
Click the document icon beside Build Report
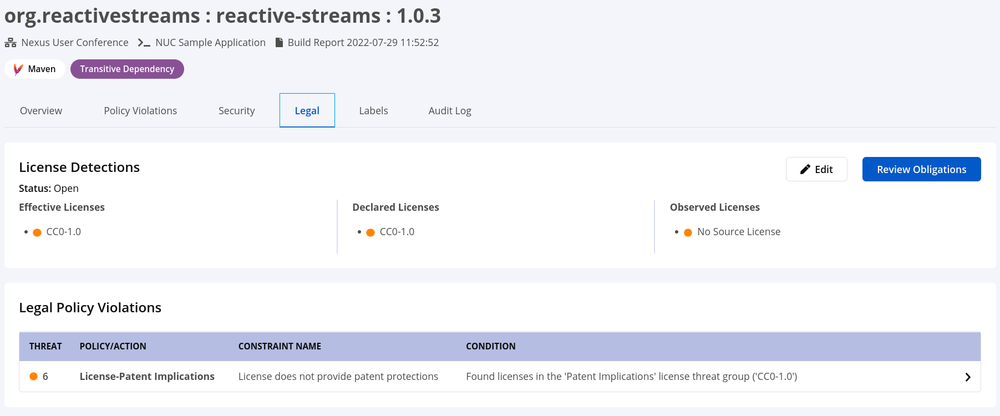(279, 43)
